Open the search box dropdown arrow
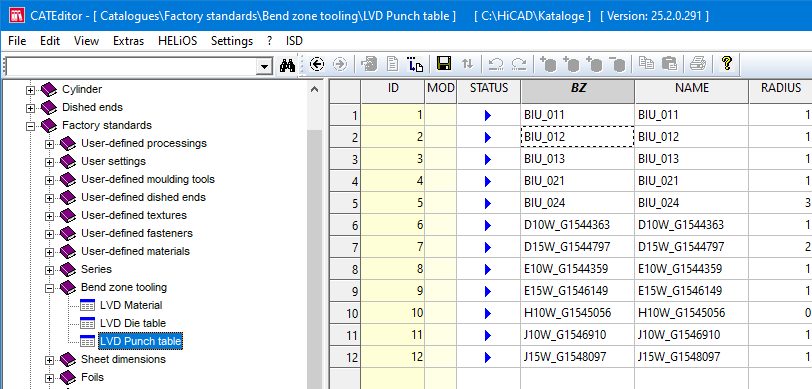Image resolution: width=812 pixels, height=389 pixels. 265,66
